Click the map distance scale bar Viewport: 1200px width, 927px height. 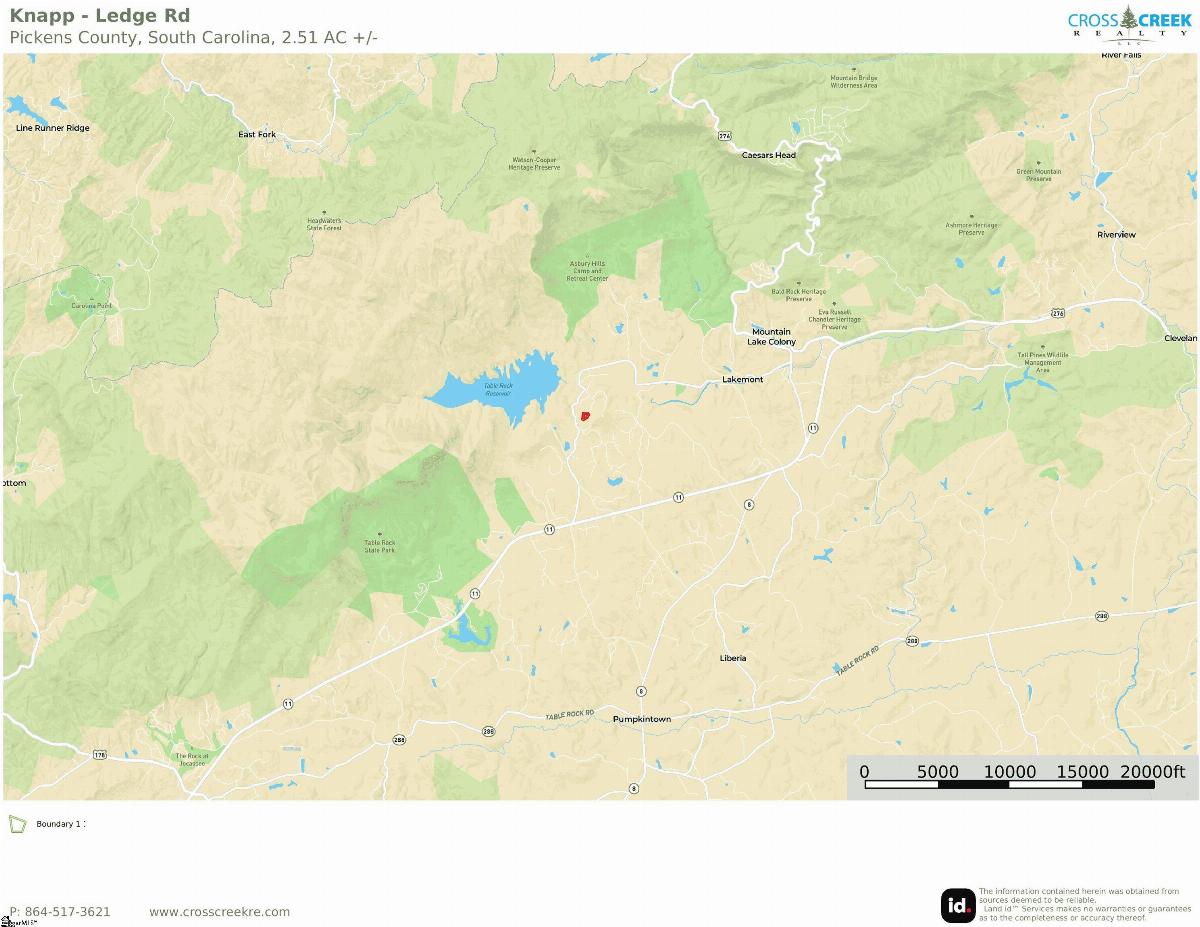pos(1009,784)
